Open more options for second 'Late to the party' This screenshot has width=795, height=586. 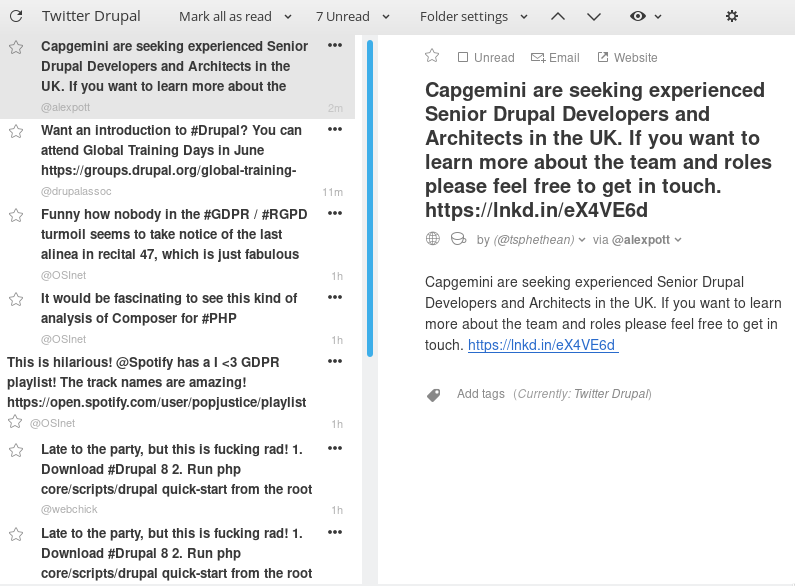pyautogui.click(x=335, y=533)
